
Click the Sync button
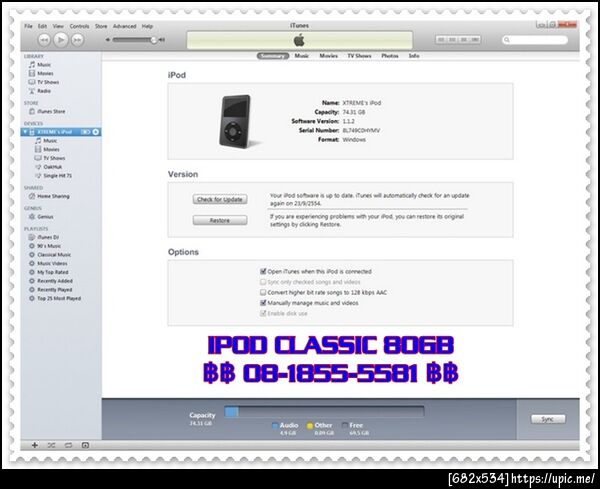tap(548, 419)
